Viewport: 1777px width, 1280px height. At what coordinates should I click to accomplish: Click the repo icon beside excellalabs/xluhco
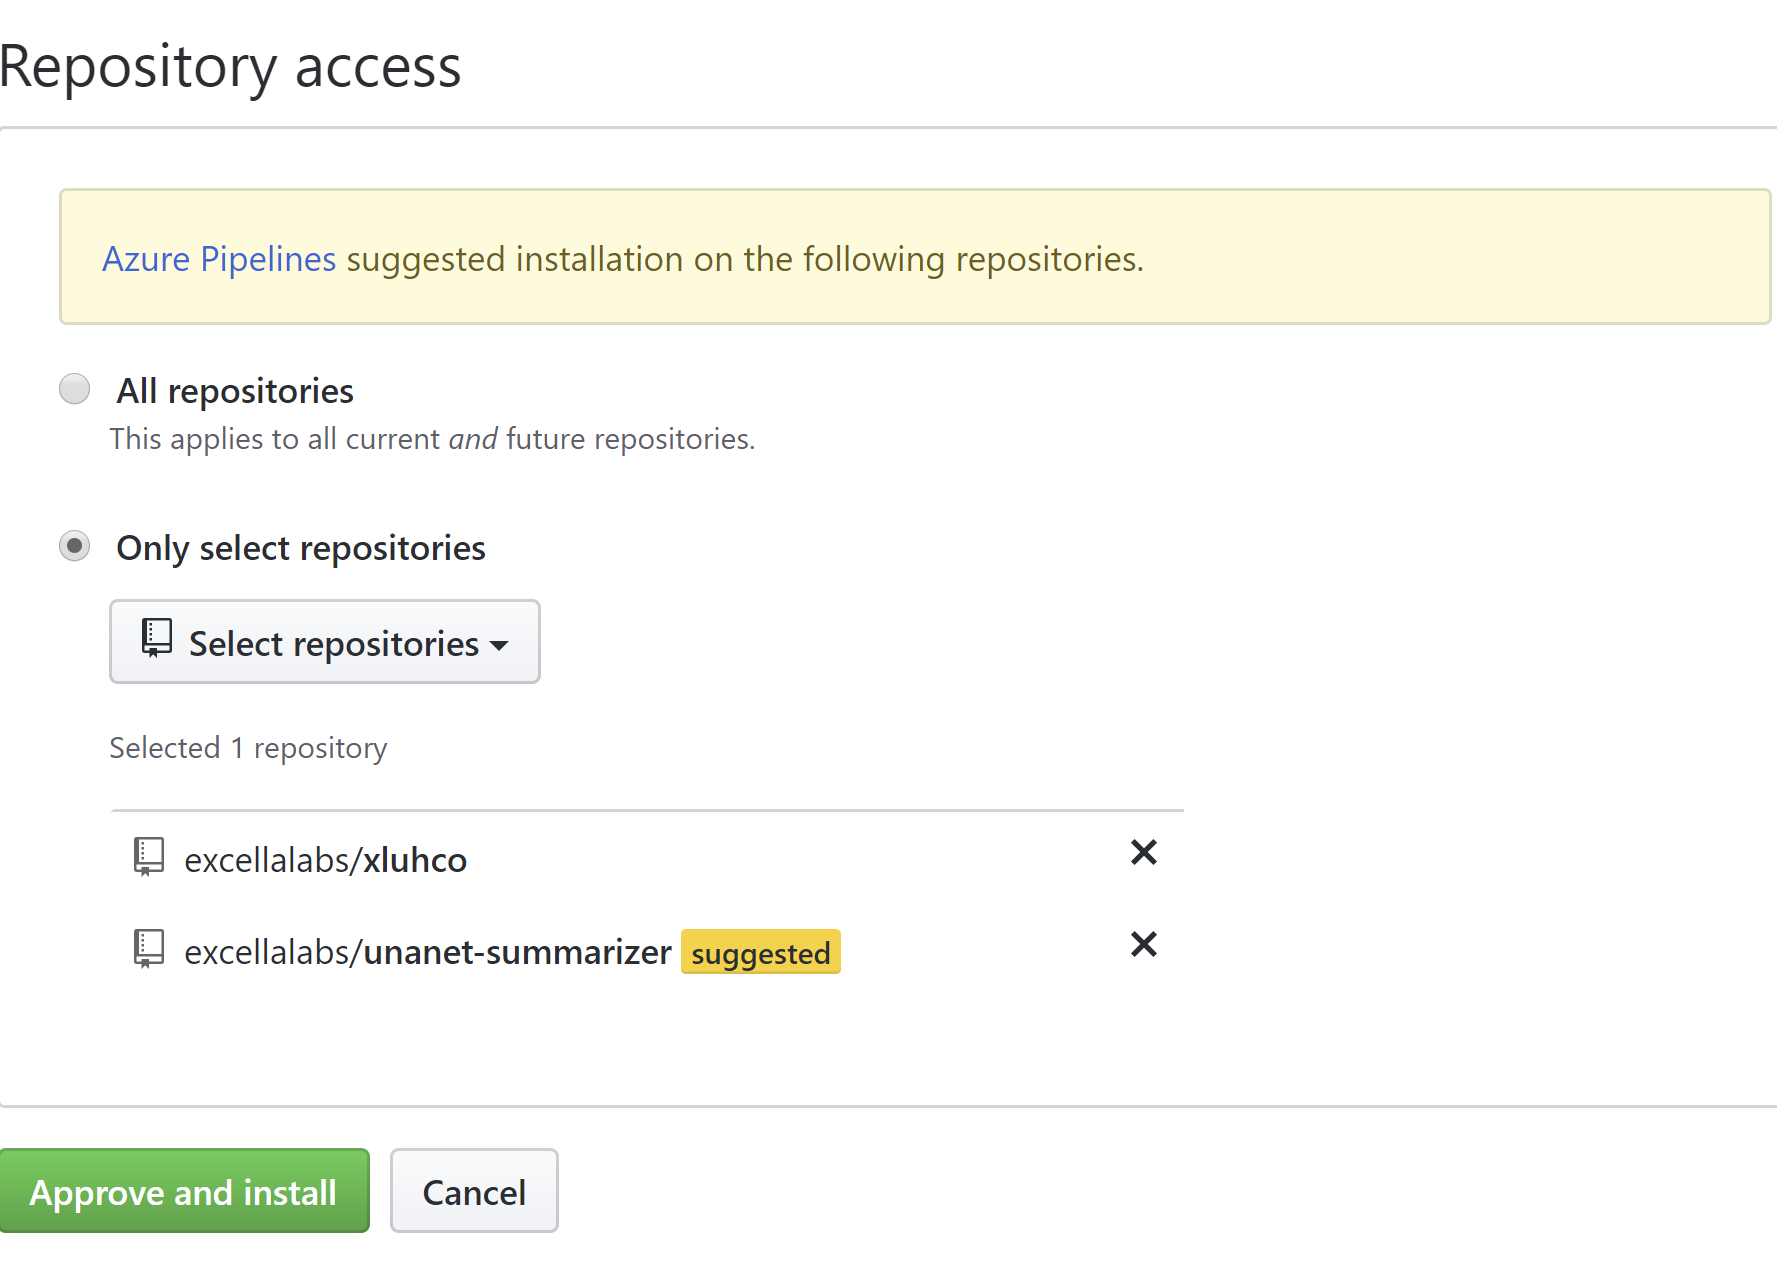click(149, 857)
